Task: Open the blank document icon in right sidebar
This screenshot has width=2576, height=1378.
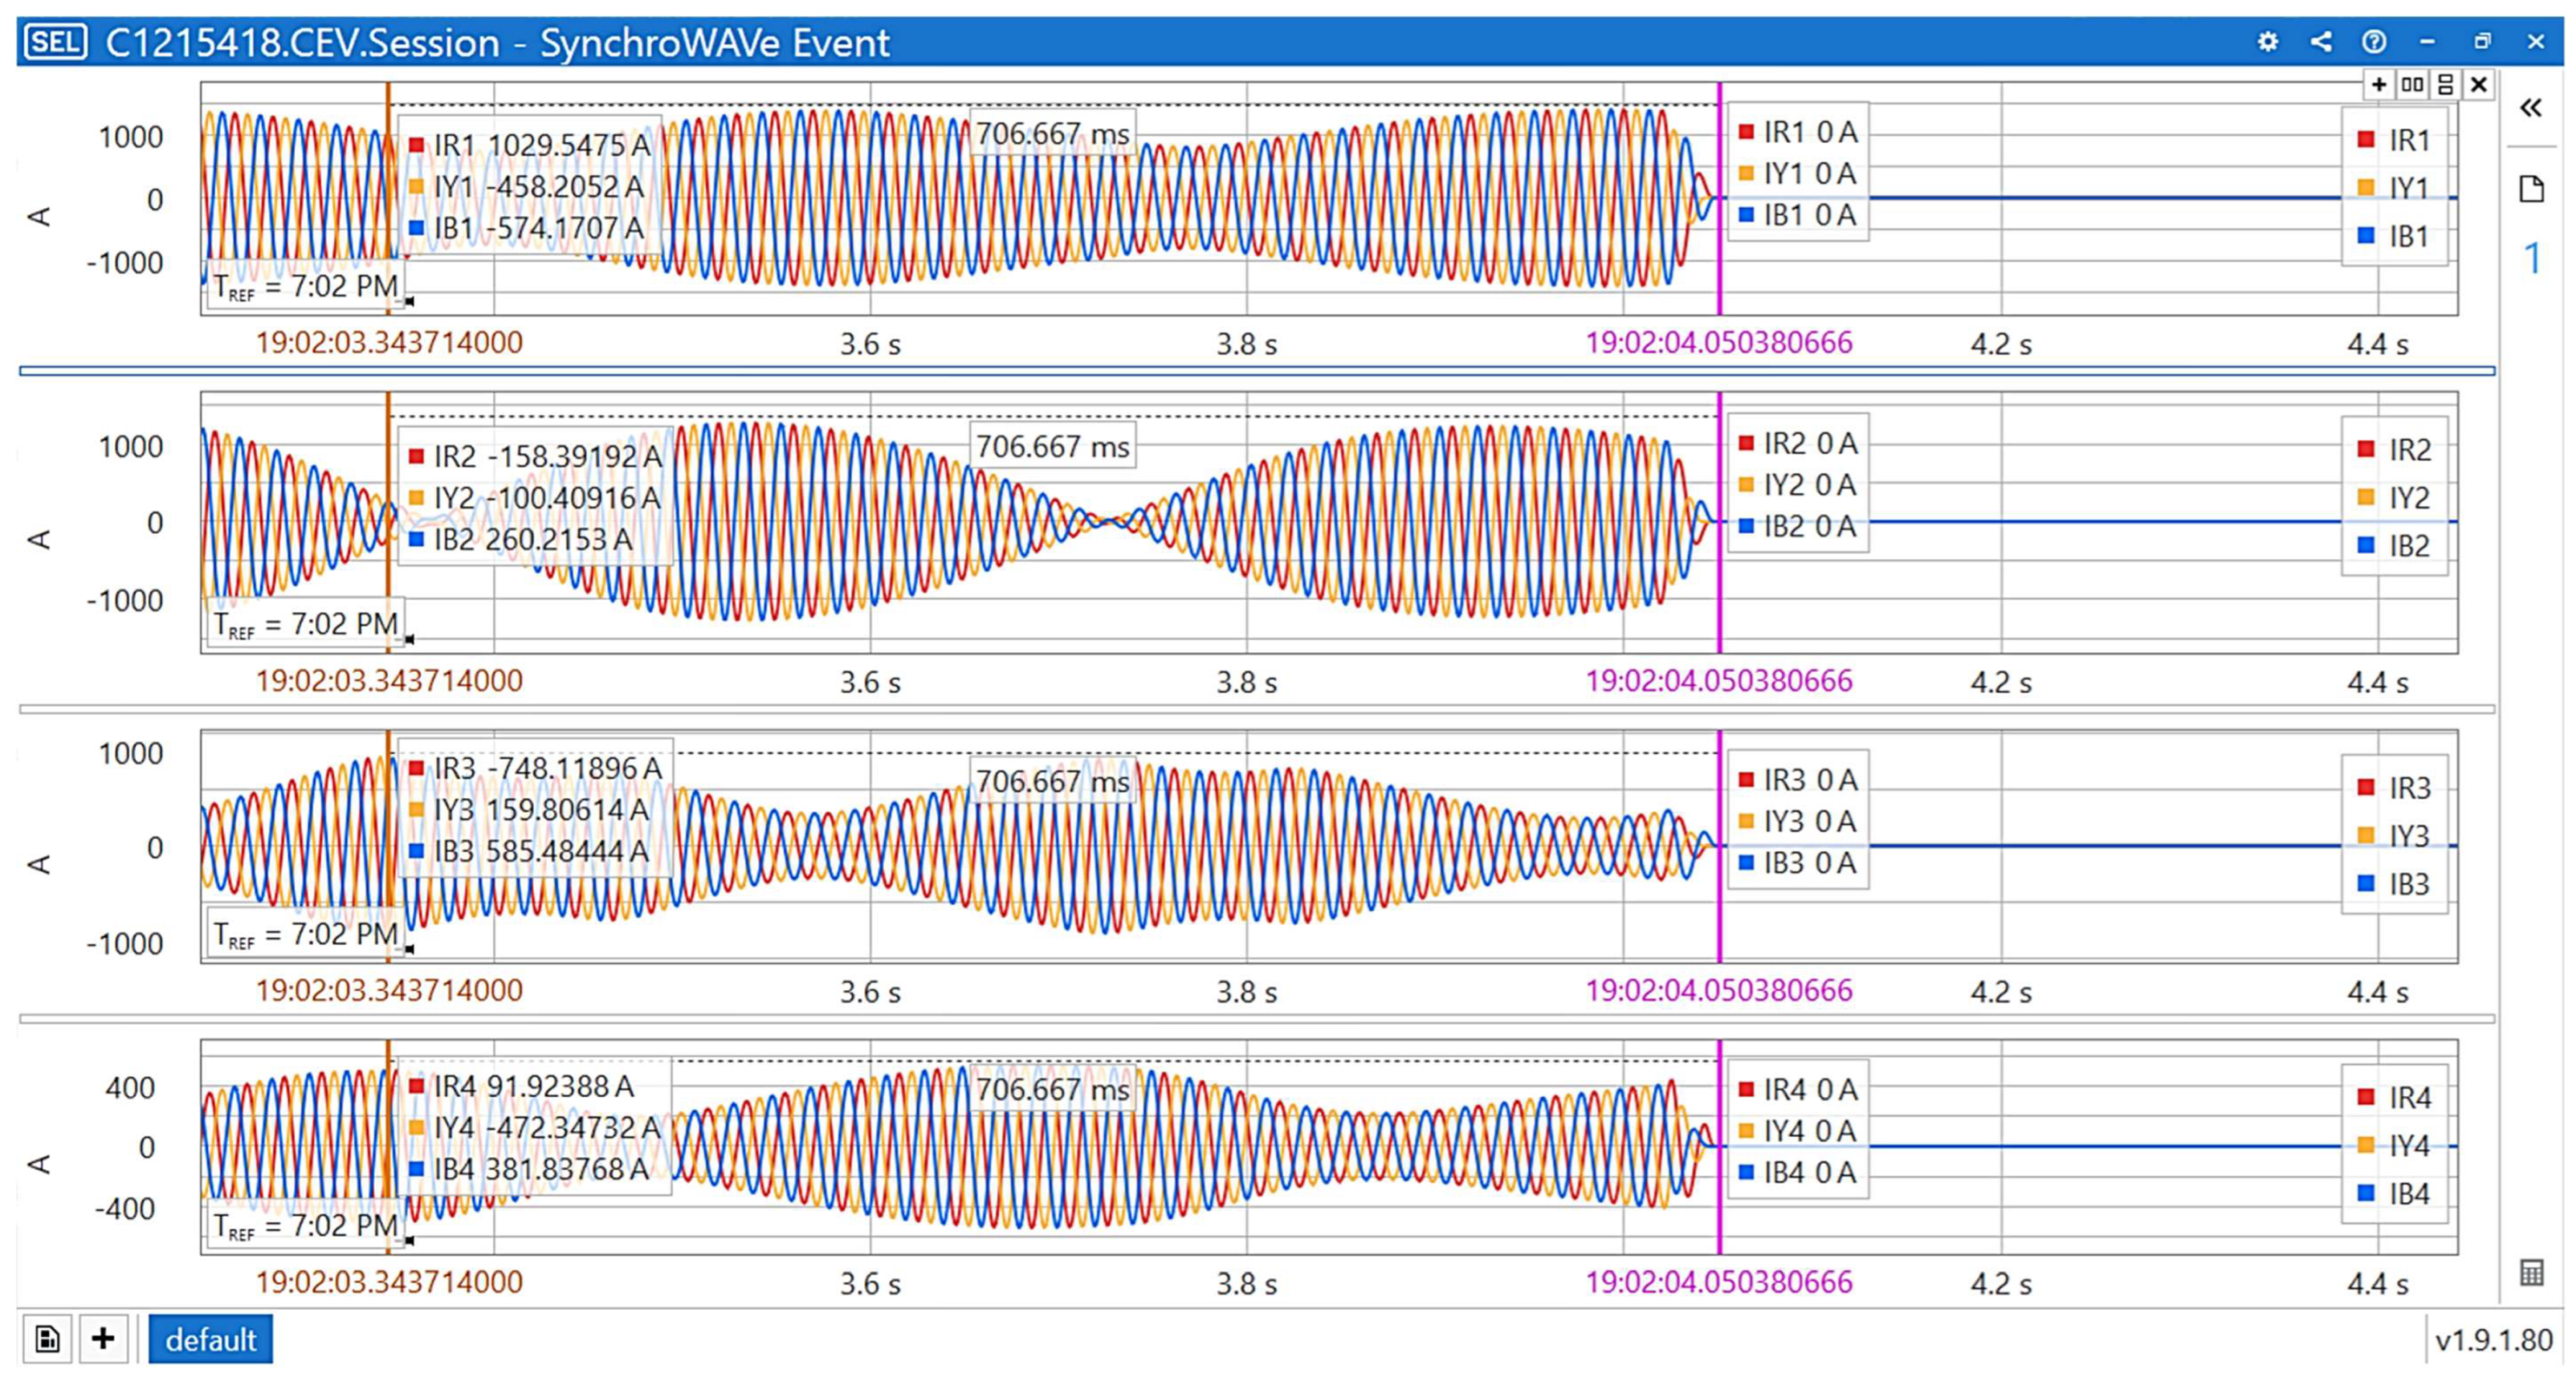Action: [x=2531, y=188]
